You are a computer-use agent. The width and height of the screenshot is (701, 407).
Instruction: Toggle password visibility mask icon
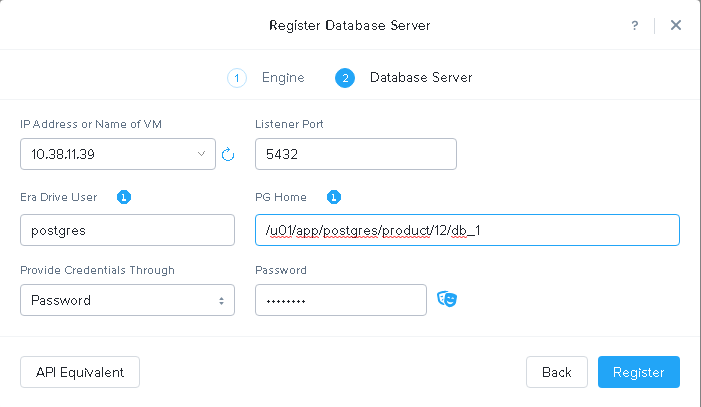click(447, 299)
